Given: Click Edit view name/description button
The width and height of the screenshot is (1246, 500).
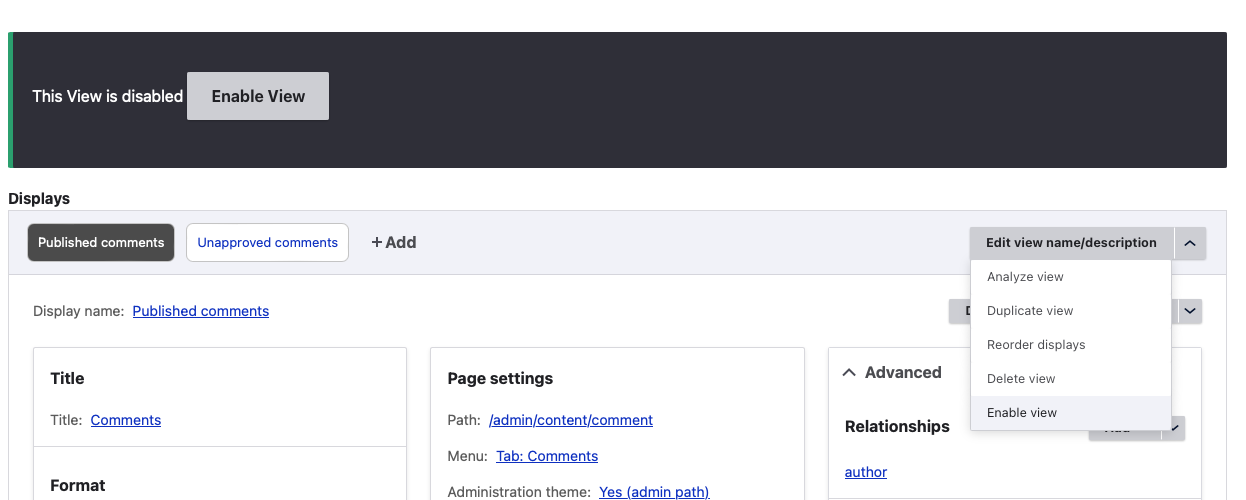Looking at the screenshot, I should (x=1071, y=243).
